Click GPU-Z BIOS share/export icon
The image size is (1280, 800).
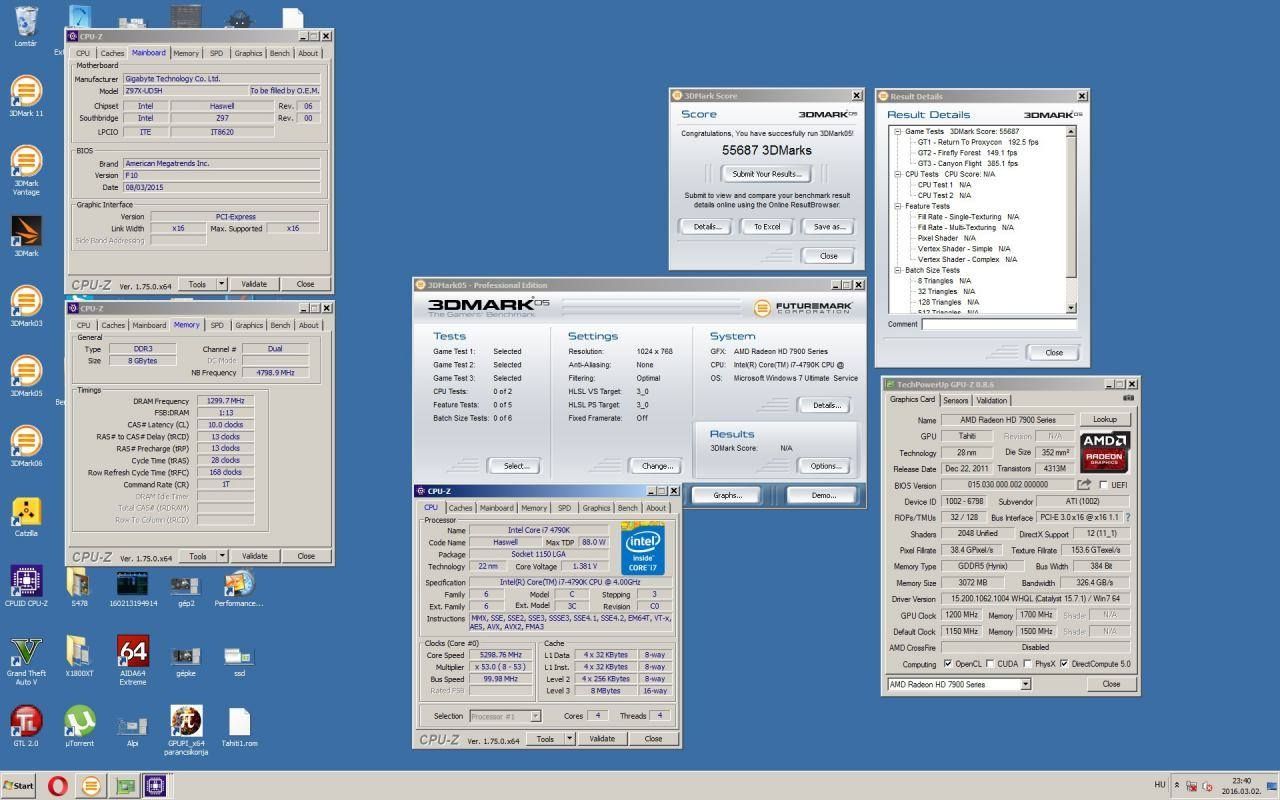click(x=1084, y=485)
